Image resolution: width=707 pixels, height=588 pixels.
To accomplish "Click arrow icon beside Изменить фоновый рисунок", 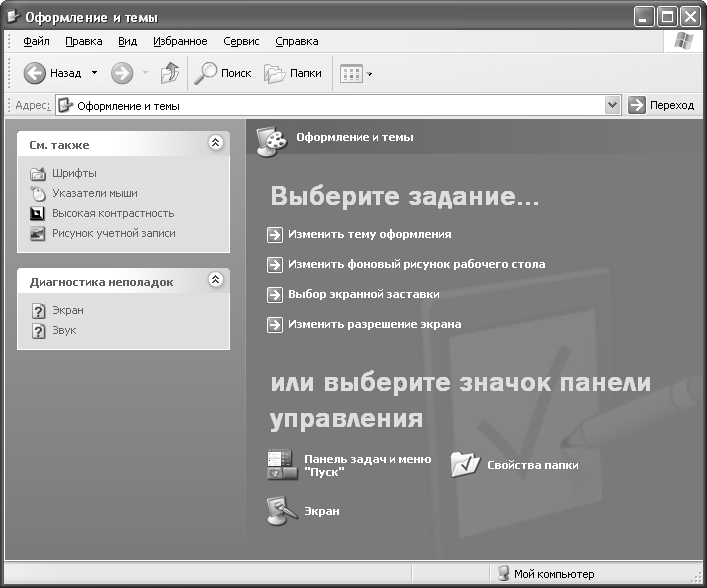I will 275,265.
